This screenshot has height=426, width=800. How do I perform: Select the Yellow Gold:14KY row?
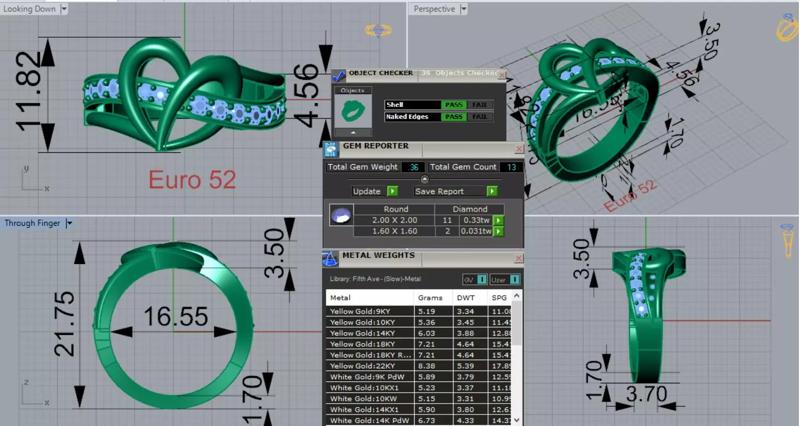click(x=419, y=333)
